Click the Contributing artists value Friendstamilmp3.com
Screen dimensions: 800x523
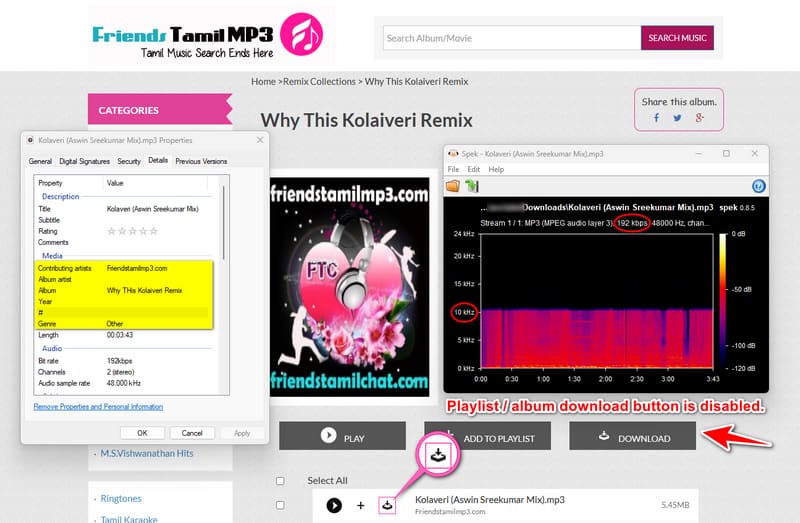137,268
